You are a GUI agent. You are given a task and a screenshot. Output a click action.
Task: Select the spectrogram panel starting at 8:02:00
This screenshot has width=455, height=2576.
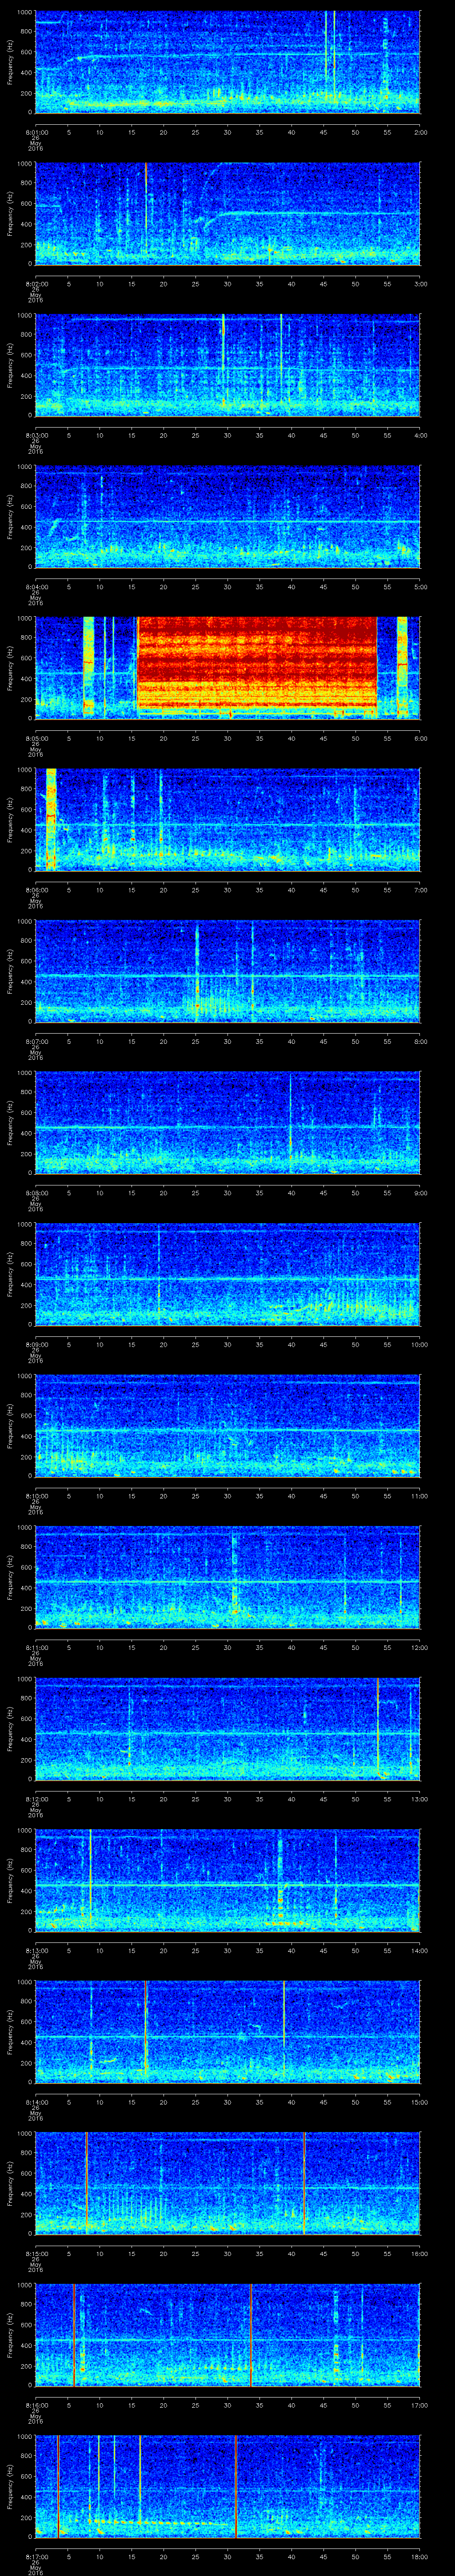point(228,215)
